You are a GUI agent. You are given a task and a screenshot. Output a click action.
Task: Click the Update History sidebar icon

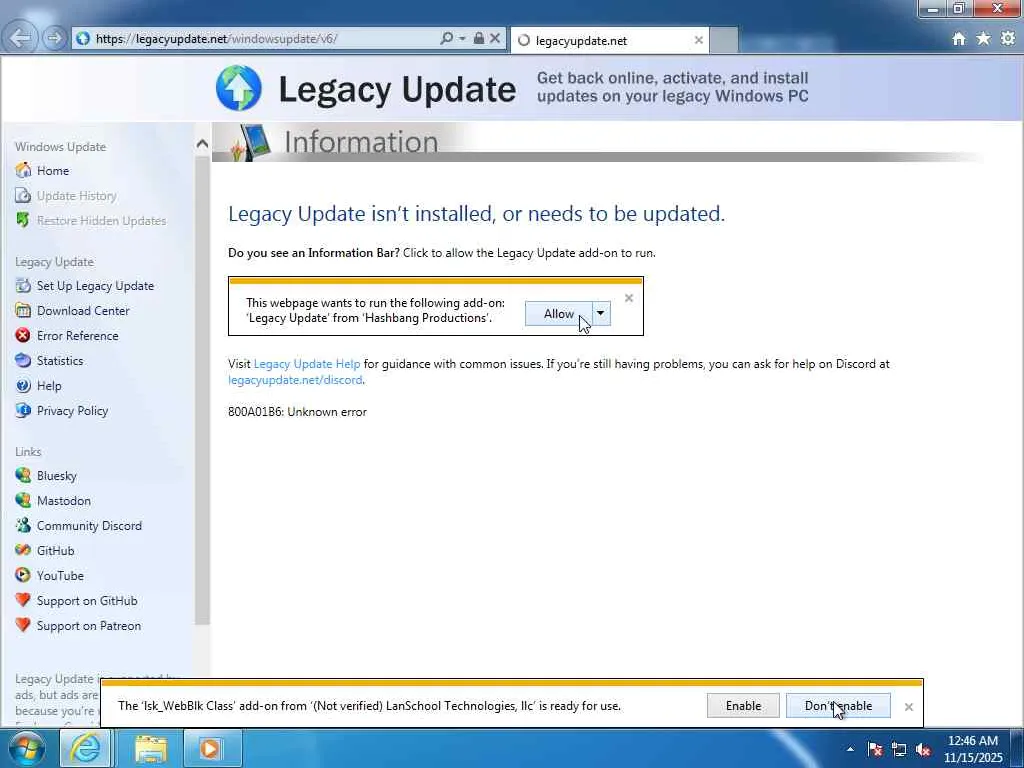23,195
